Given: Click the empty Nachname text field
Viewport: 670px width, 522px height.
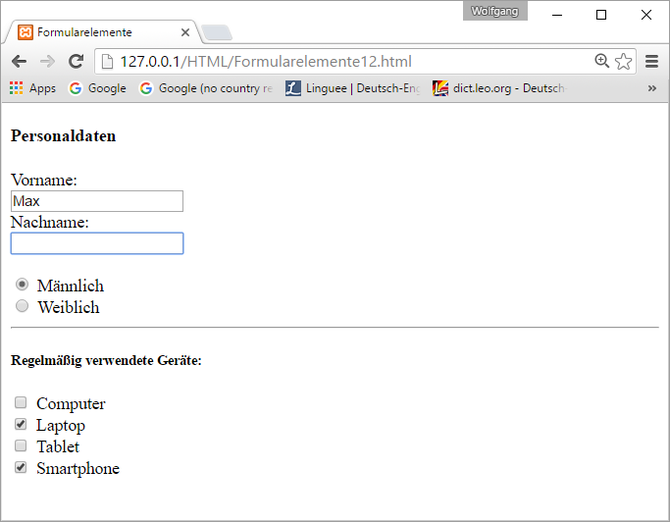Looking at the screenshot, I should [97, 243].
